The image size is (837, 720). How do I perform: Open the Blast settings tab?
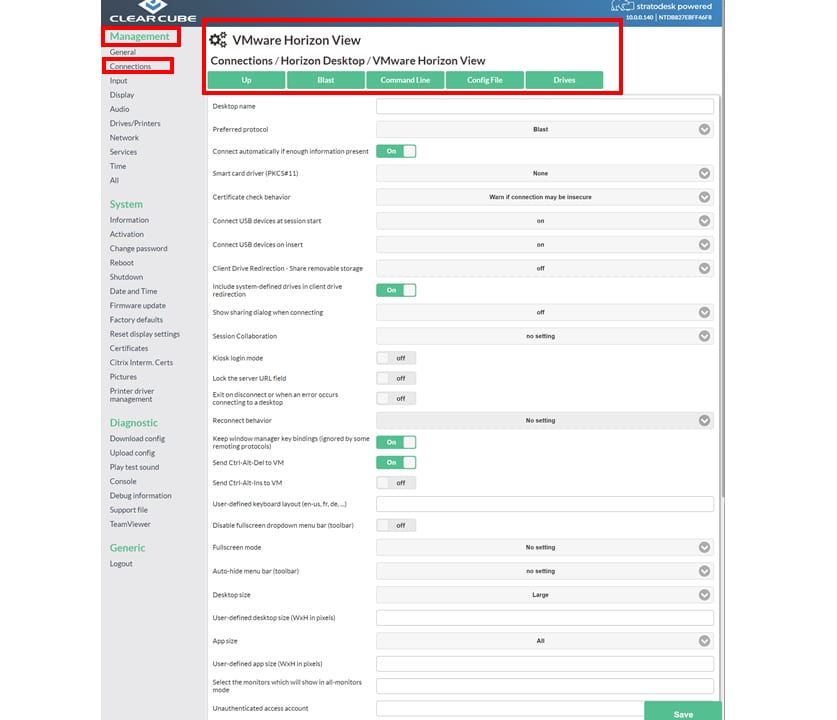pyautogui.click(x=326, y=80)
